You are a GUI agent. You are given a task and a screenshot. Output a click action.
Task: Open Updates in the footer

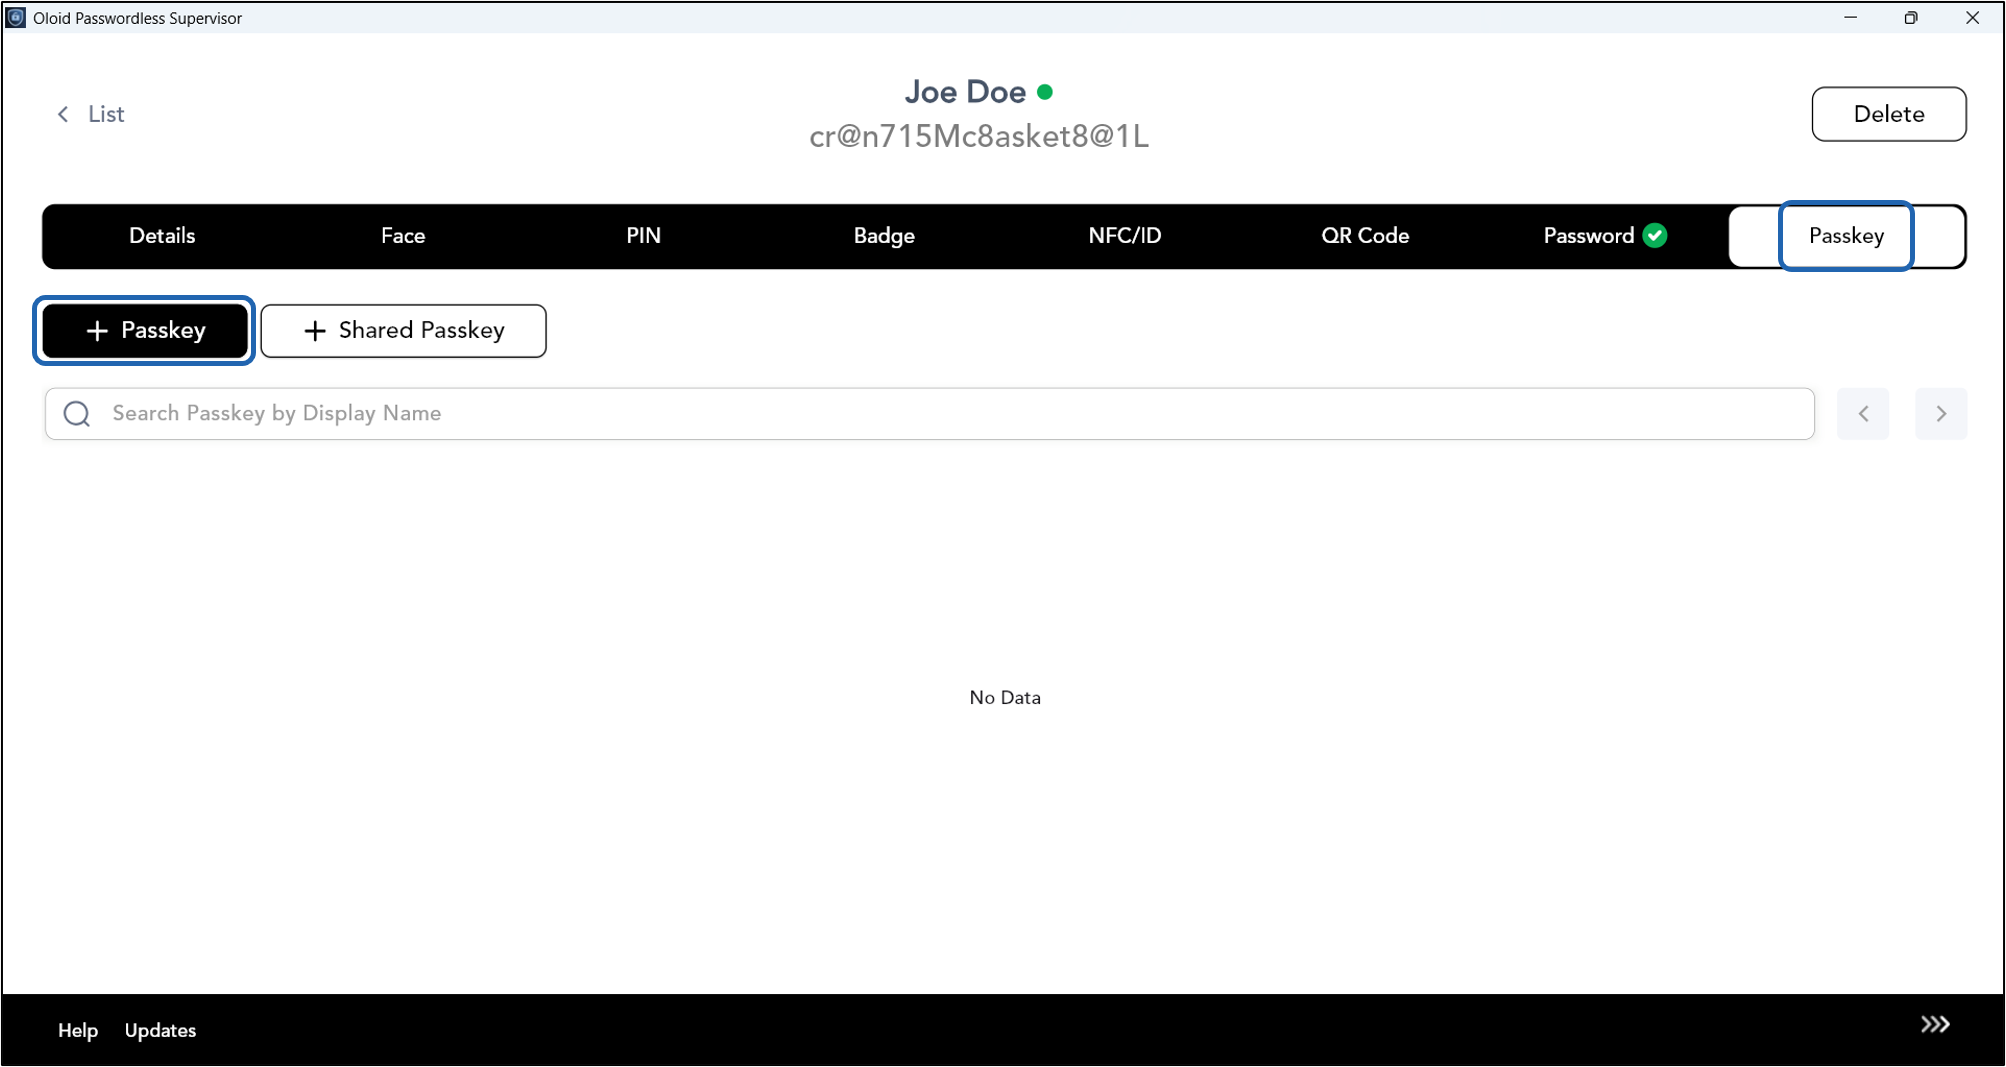(x=160, y=1030)
